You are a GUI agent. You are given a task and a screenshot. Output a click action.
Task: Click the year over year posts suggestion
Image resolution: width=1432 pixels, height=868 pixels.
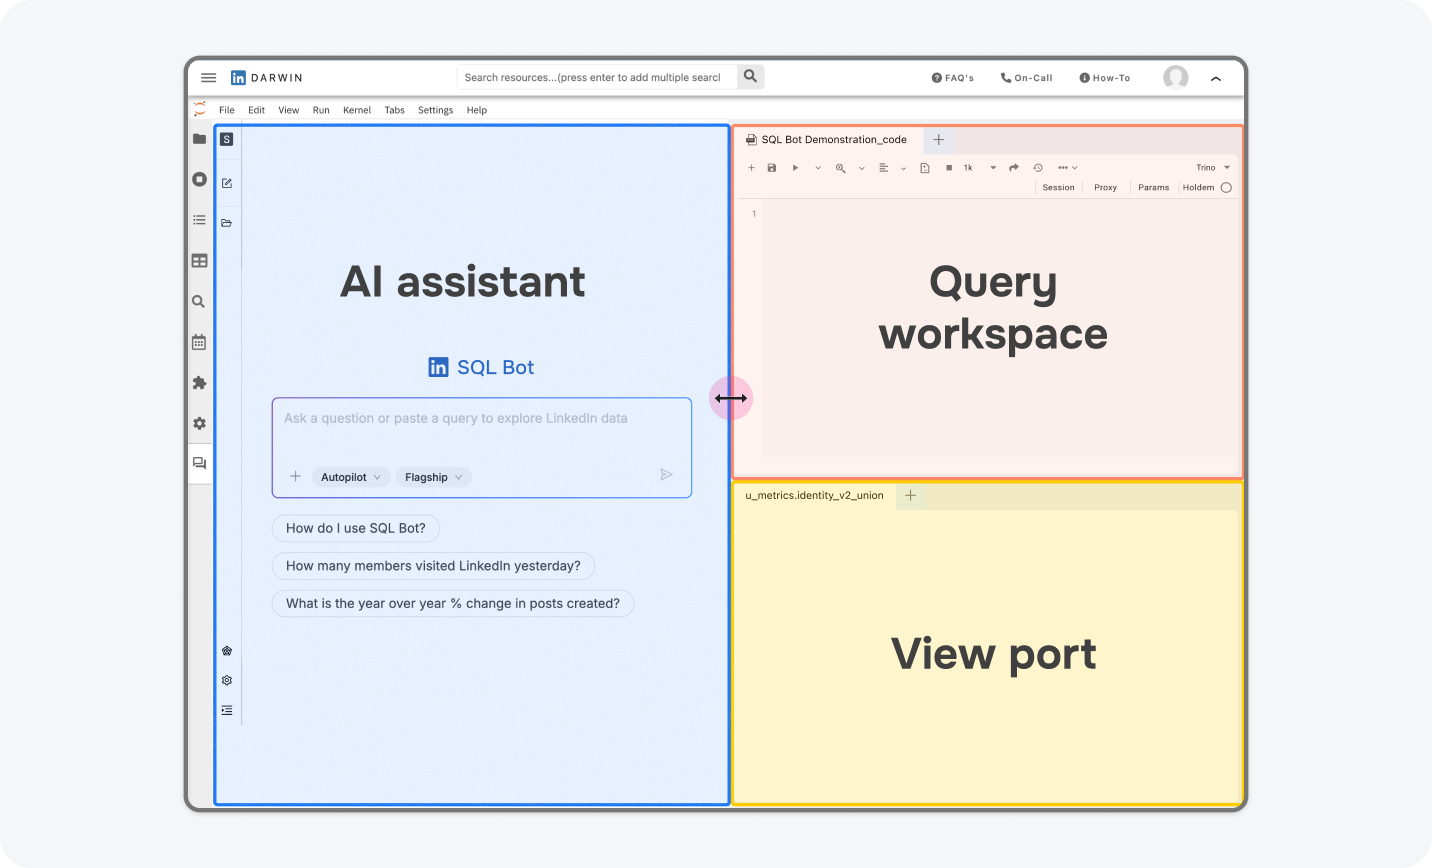[x=453, y=604]
